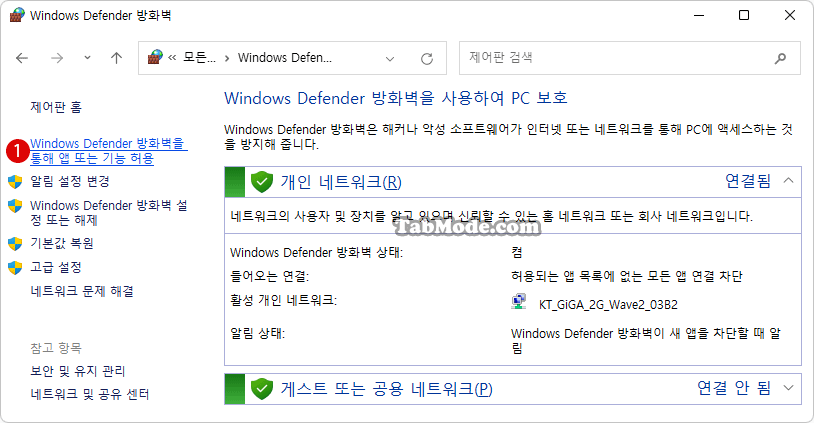Open 방화벽을 통해 앱 또는 기능 허용 link

tap(107, 151)
